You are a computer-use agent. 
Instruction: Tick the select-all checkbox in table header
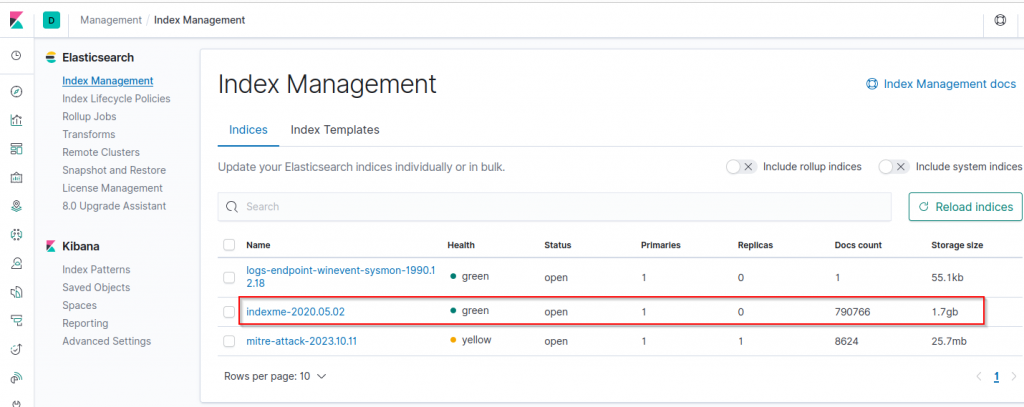click(229, 245)
